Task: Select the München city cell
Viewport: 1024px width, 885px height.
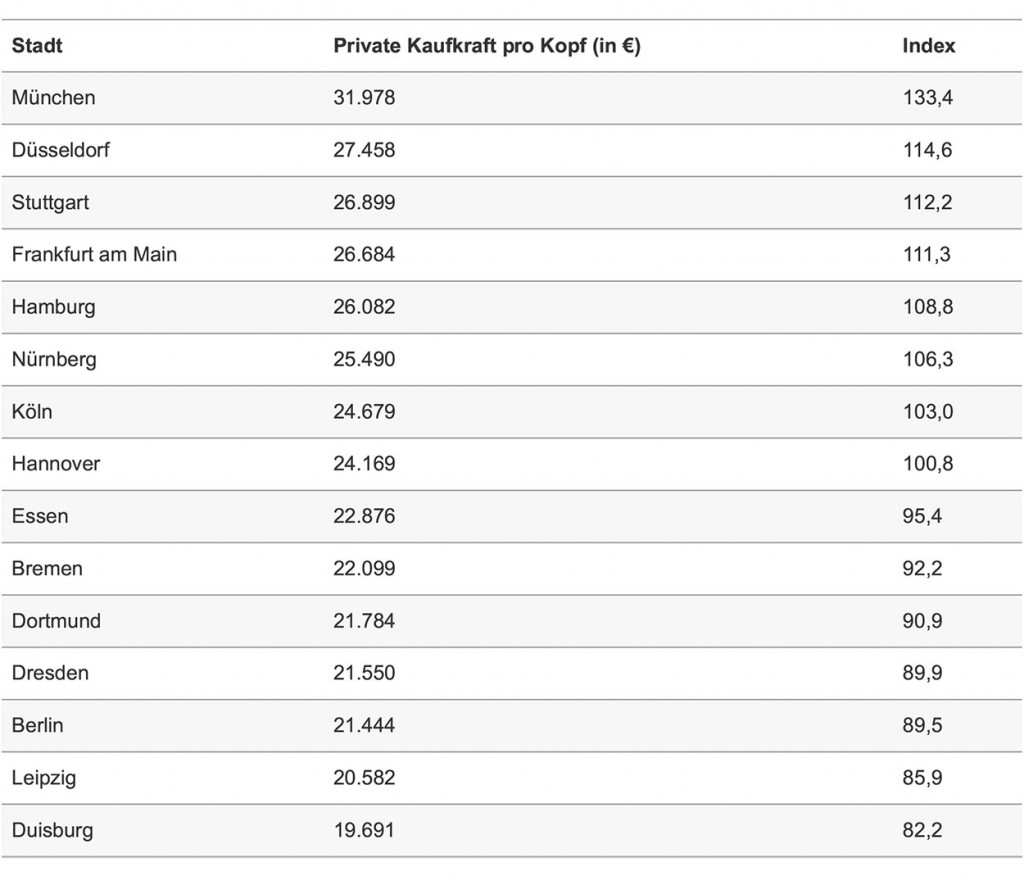Action: (54, 98)
